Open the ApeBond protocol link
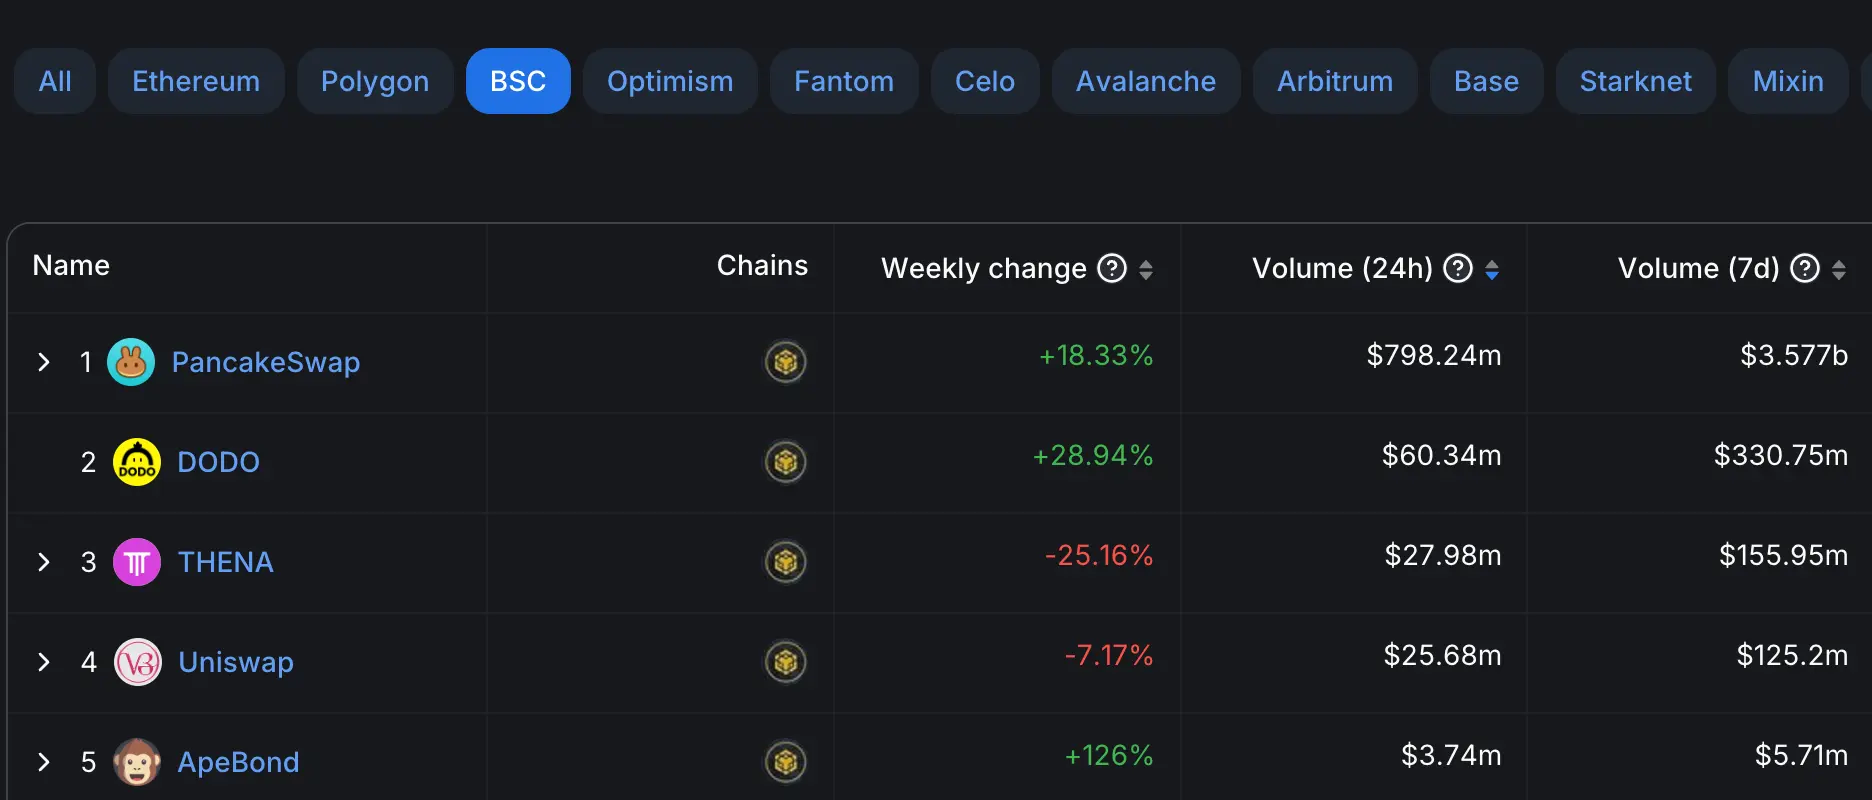1872x800 pixels. (238, 762)
